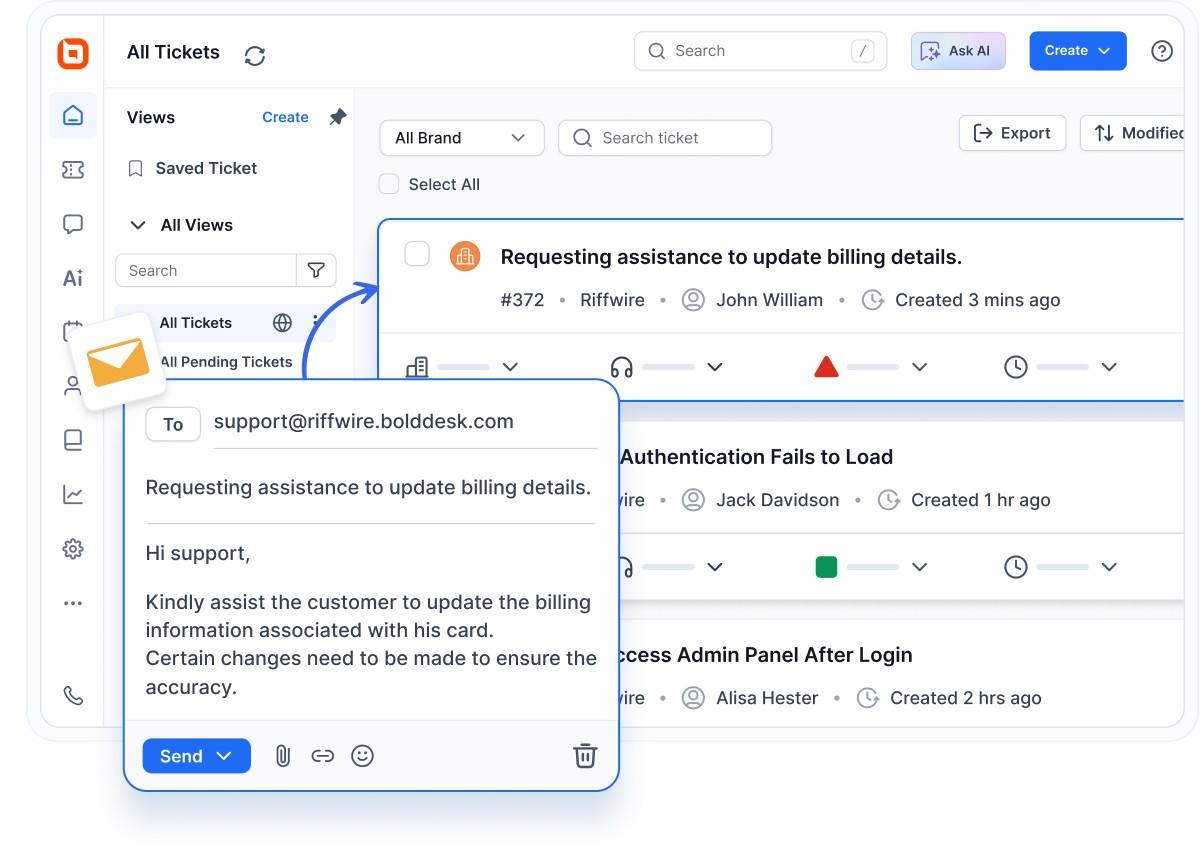
Task: Tick the checkbox on ticket #372
Action: click(417, 255)
